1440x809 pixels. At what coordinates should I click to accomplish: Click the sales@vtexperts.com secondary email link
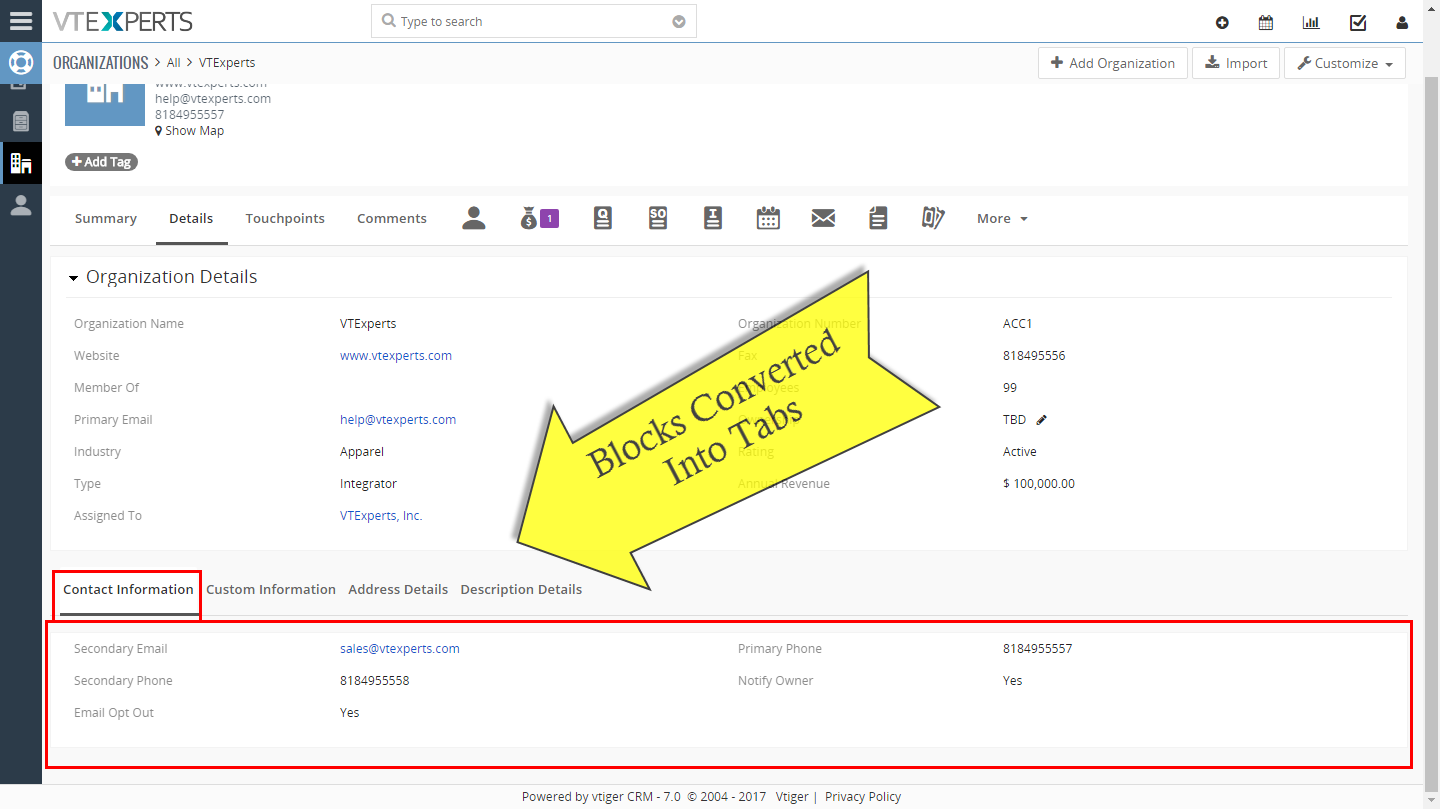point(400,649)
